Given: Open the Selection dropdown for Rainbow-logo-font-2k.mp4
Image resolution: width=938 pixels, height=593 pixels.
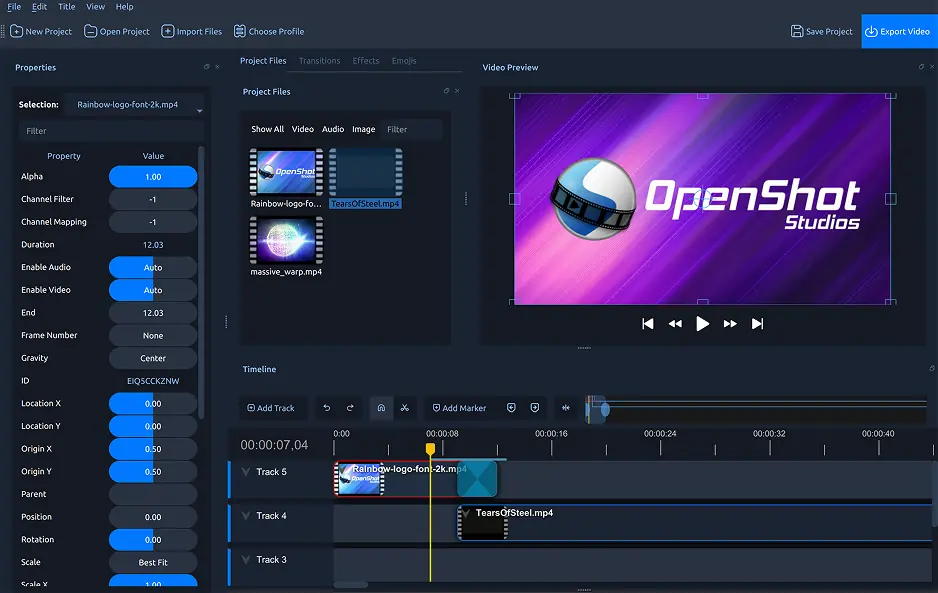Looking at the screenshot, I should [135, 105].
